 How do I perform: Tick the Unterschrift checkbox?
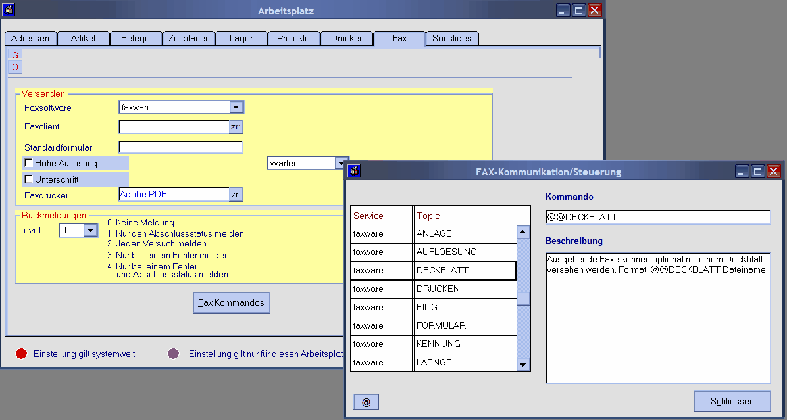click(29, 179)
